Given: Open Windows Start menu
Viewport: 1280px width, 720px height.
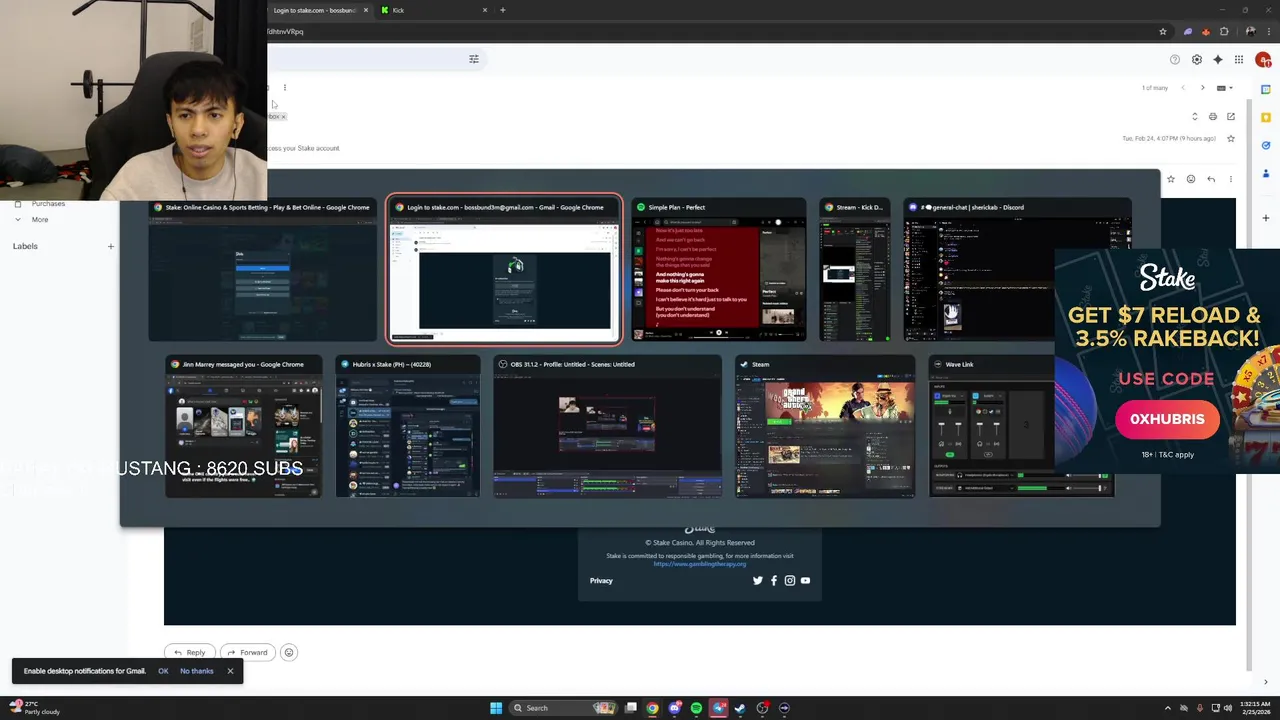Looking at the screenshot, I should 496,708.
